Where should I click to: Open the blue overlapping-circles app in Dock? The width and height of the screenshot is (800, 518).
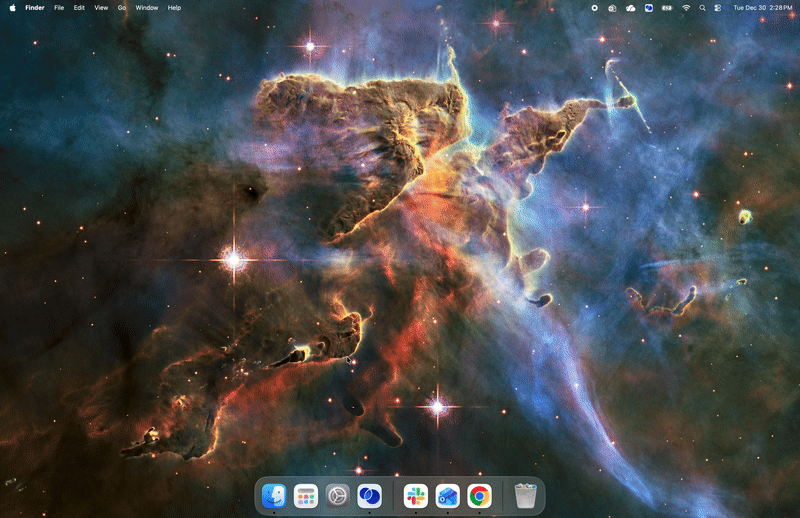coord(369,496)
